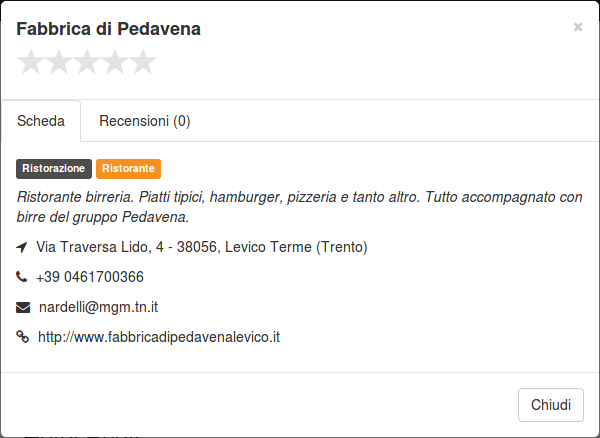600x438 pixels.
Task: Click the dark Ristorazione category badge
Action: coord(54,169)
